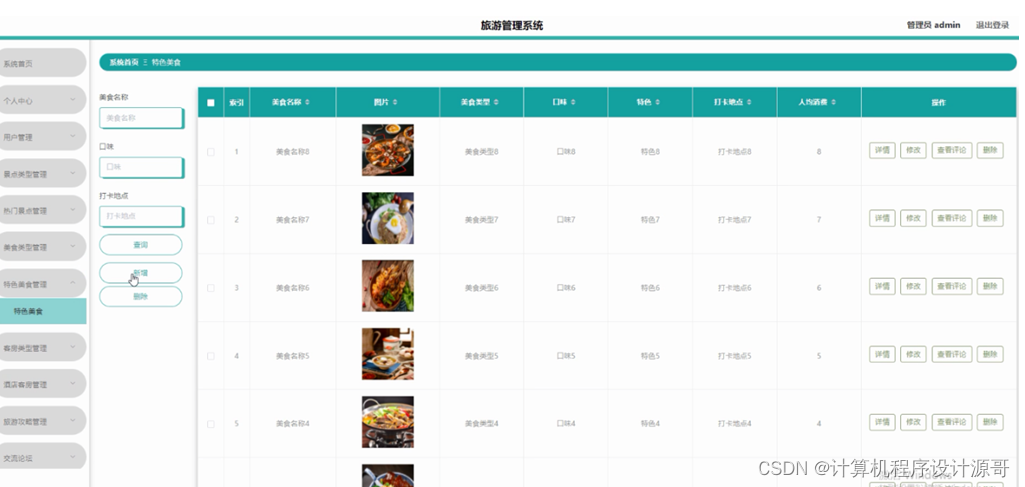Open 详情 for 美食名称8
1025x487 pixels.
[882, 150]
